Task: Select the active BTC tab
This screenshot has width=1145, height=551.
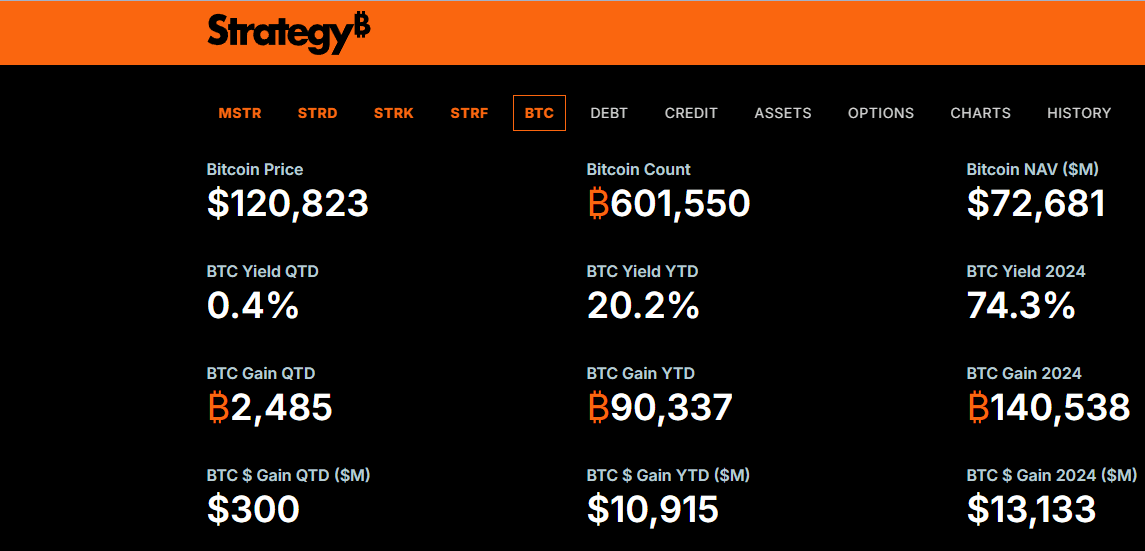Action: click(x=540, y=113)
